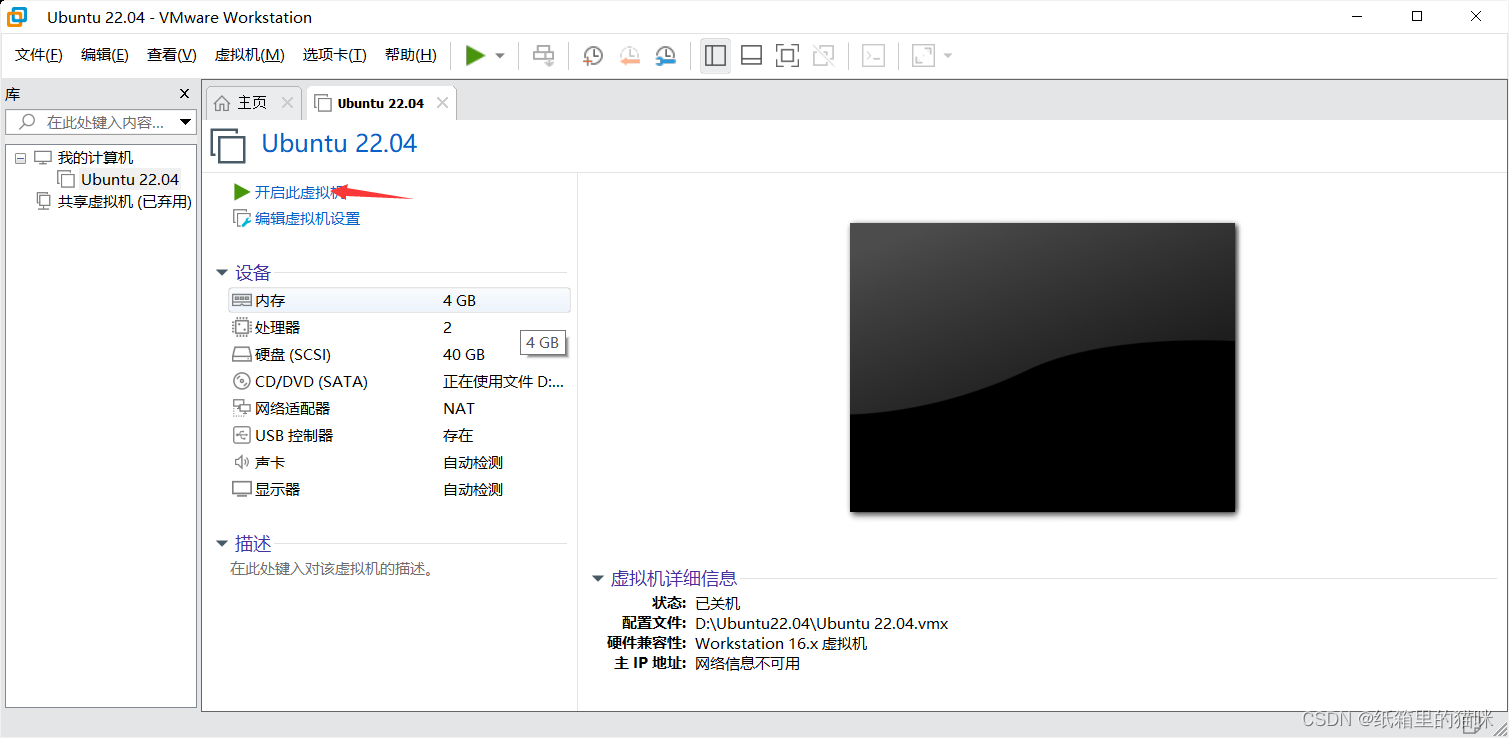Screen dimensions: 1509x738
Task: Collapse the 设备 section
Action: click(x=222, y=272)
